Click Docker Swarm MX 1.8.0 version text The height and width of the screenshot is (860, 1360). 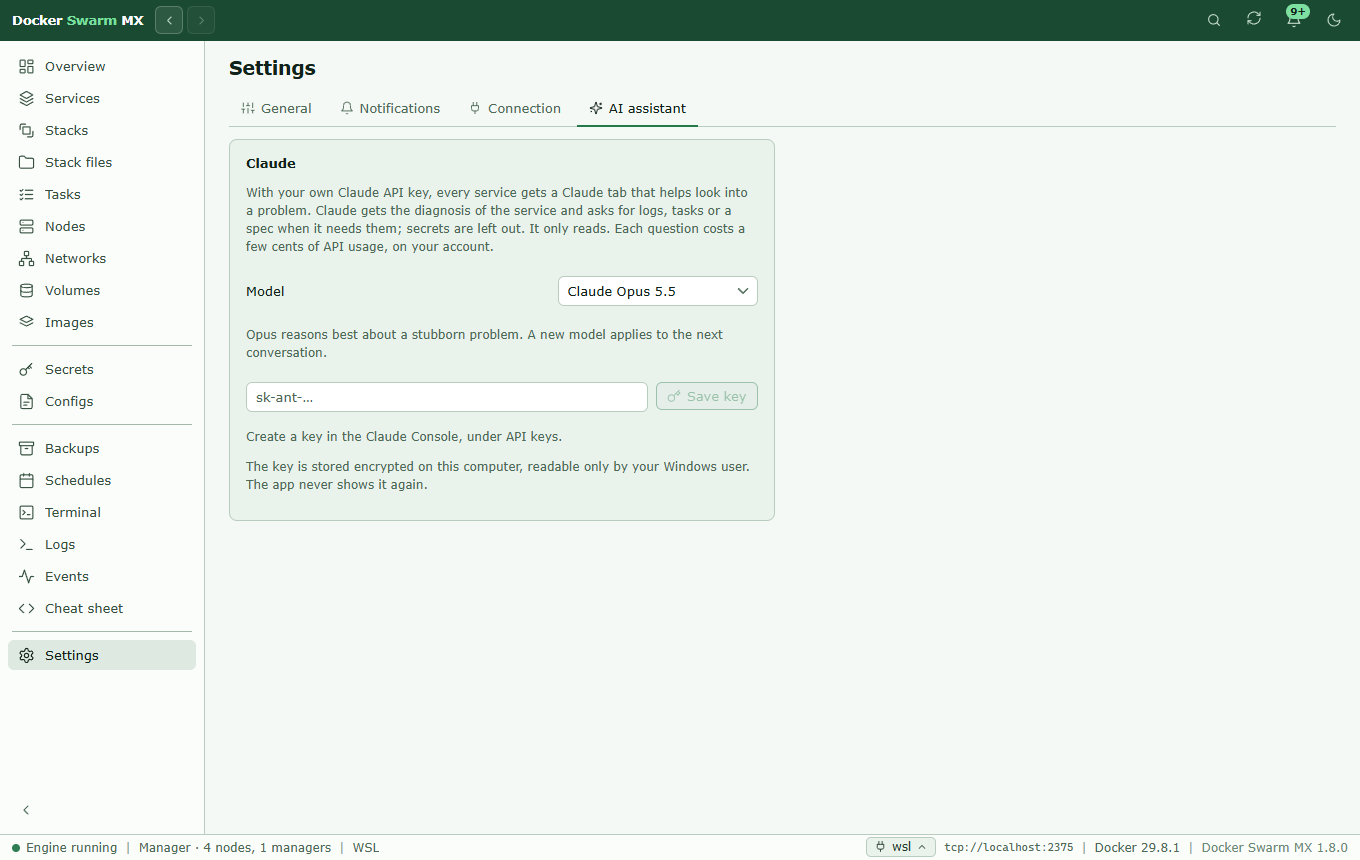pos(1274,847)
